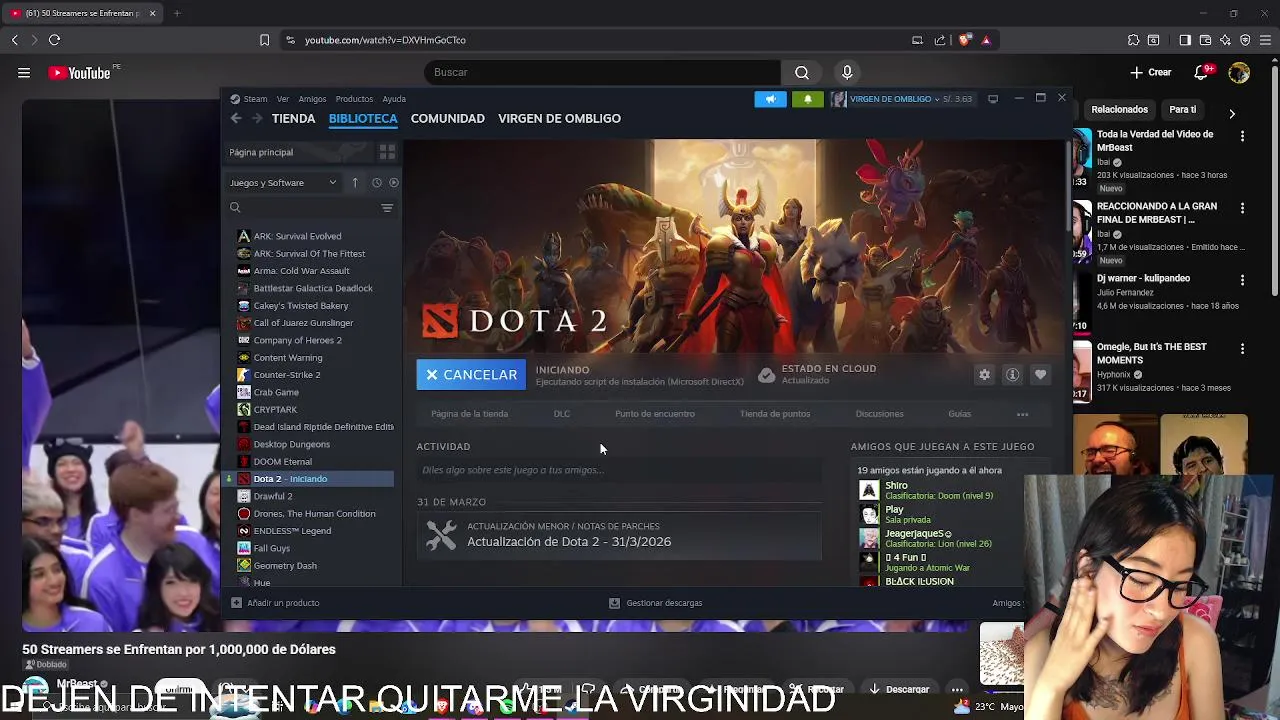The height and width of the screenshot is (720, 1280).
Task: Show next related filter chips arrow
Action: tap(1232, 113)
